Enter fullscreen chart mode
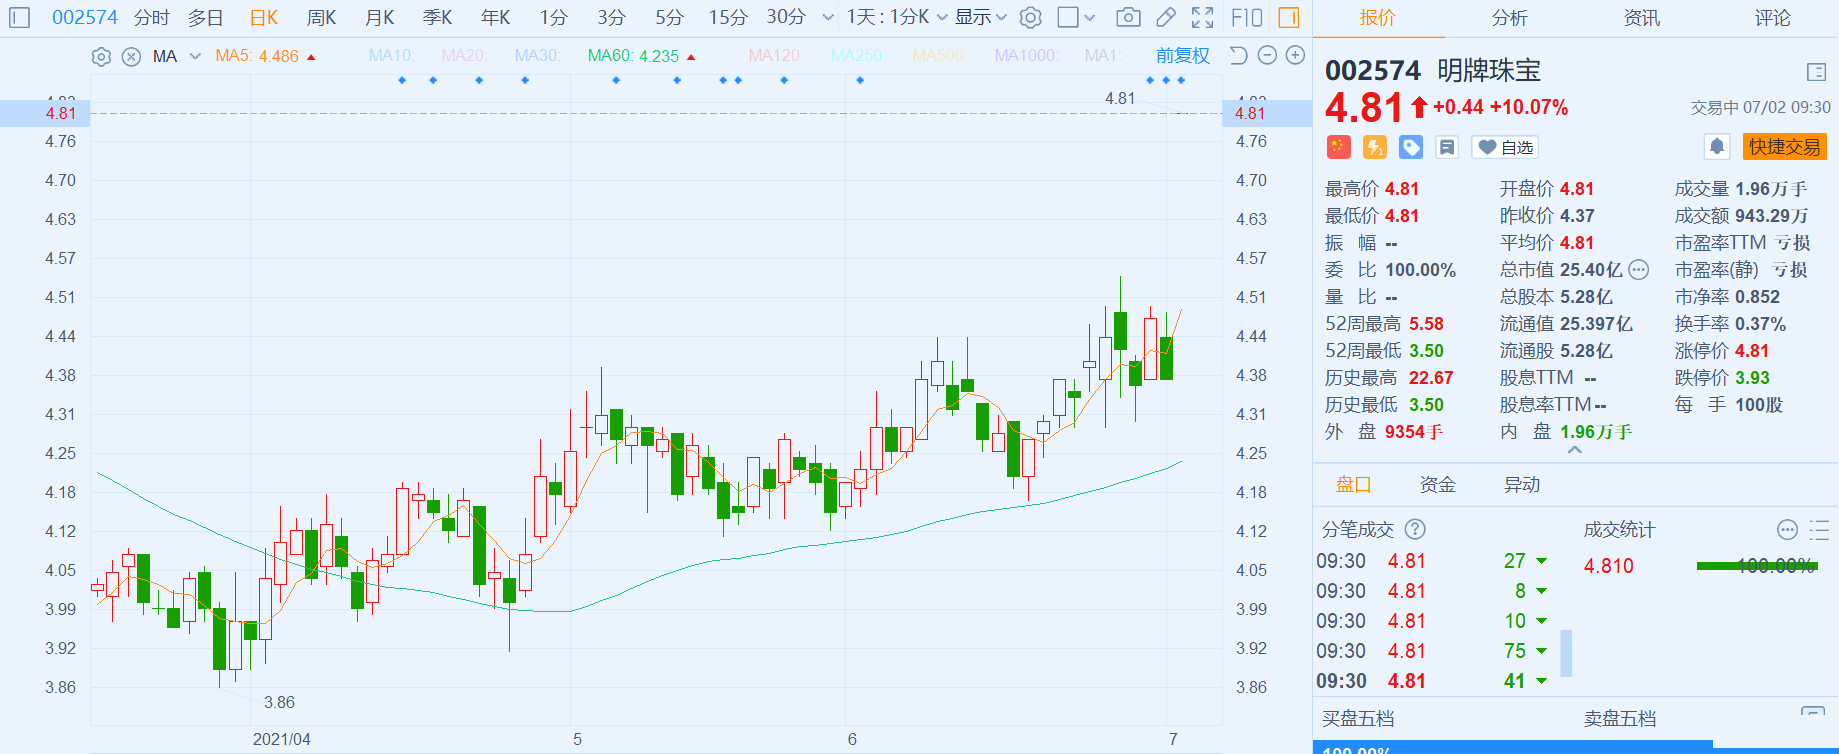The image size is (1839, 754). pos(1203,17)
